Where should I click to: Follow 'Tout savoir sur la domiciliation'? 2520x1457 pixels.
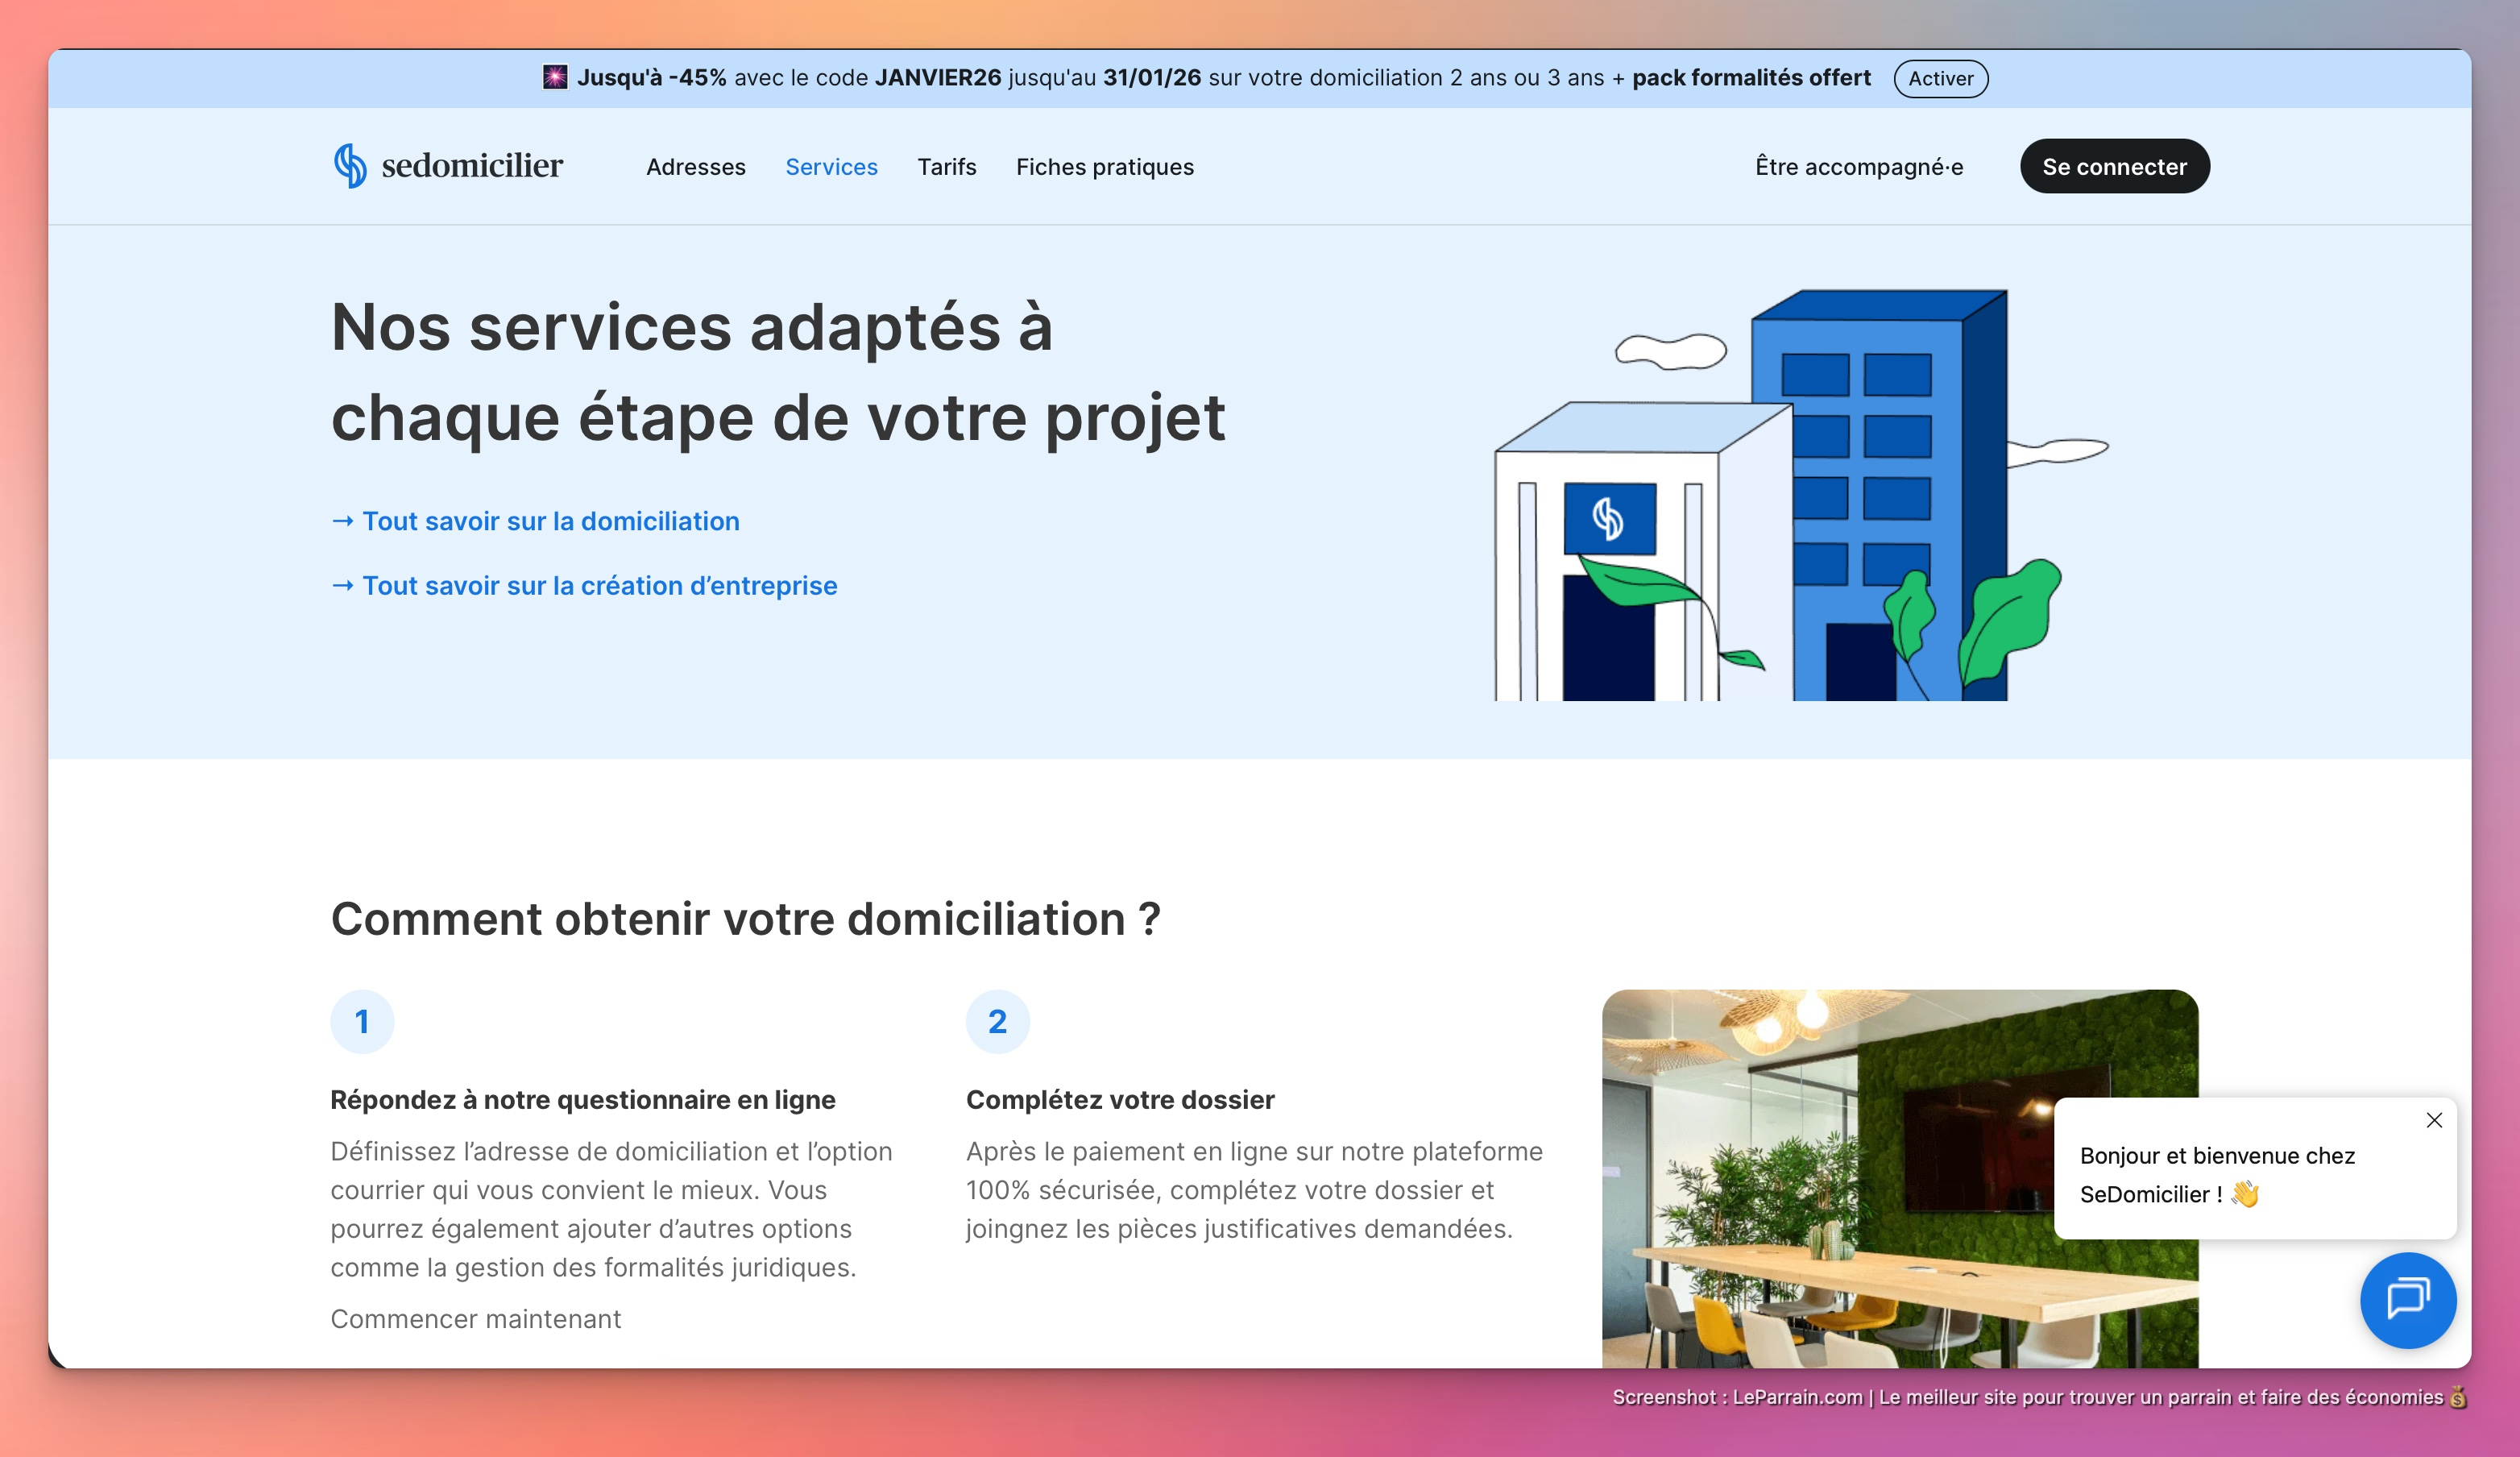click(x=551, y=520)
